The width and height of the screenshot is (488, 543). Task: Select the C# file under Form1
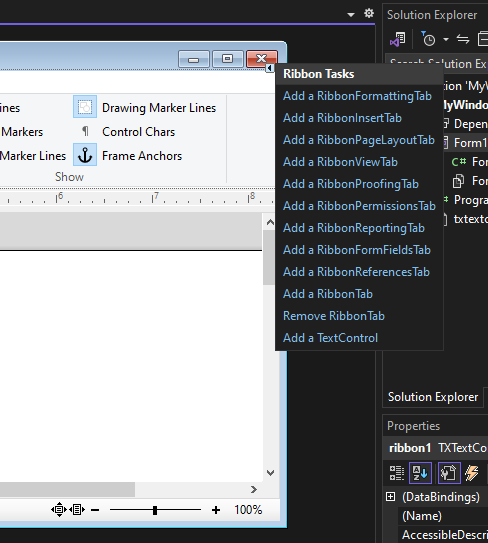tap(469, 162)
